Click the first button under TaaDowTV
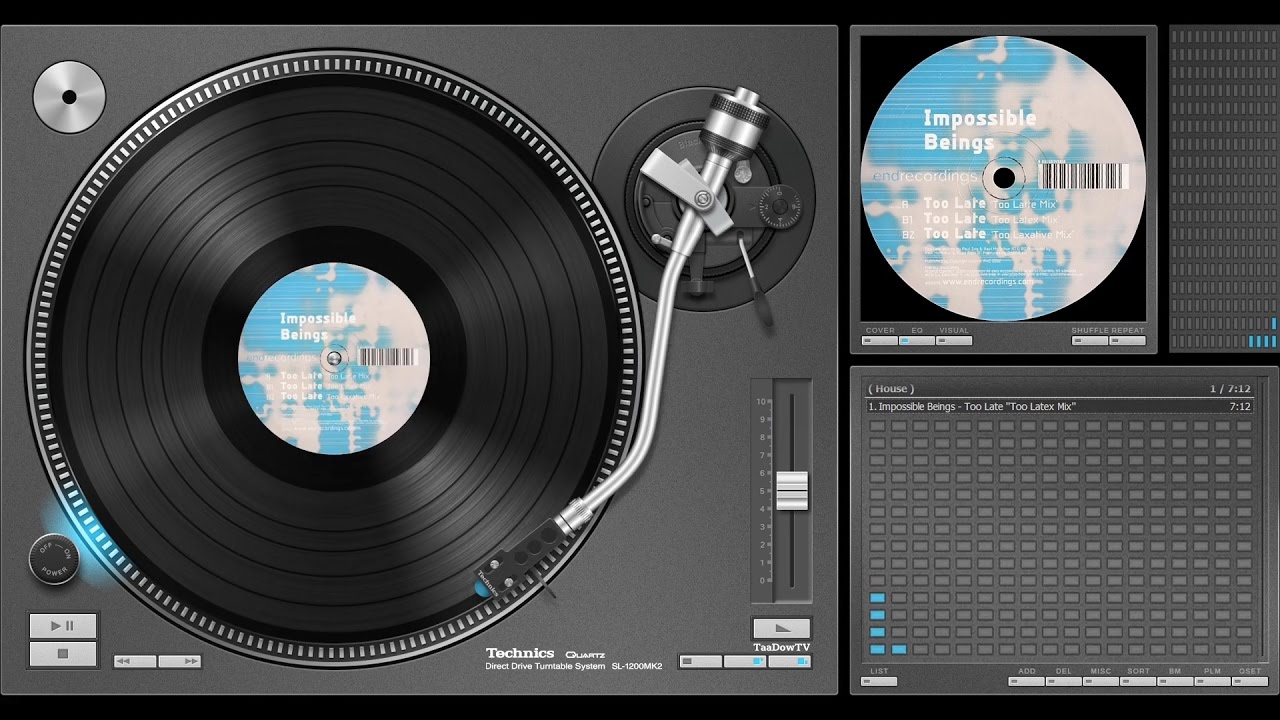Screen dimensions: 1280x720 coord(700,661)
